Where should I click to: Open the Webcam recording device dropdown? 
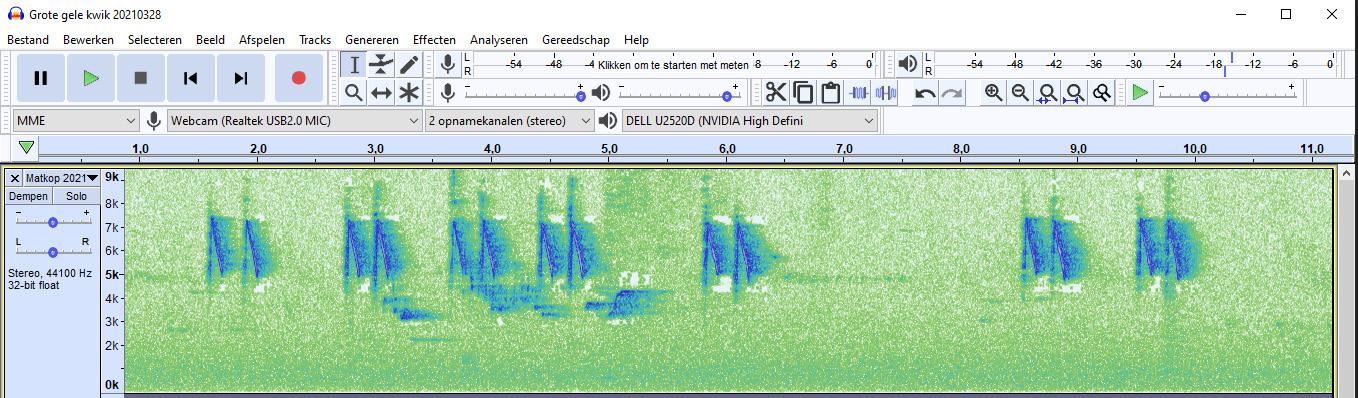[295, 121]
